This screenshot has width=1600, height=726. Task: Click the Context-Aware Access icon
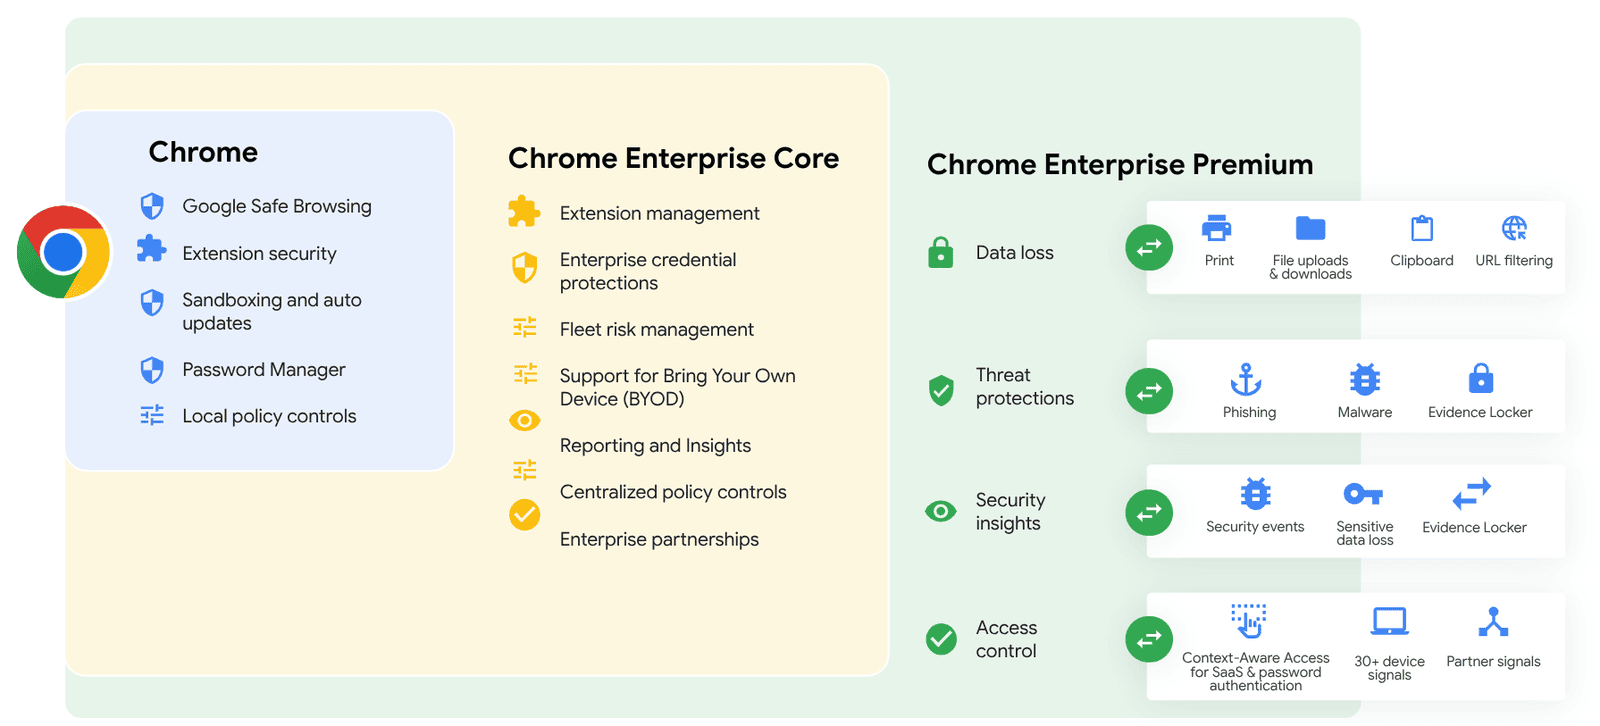[x=1249, y=620]
